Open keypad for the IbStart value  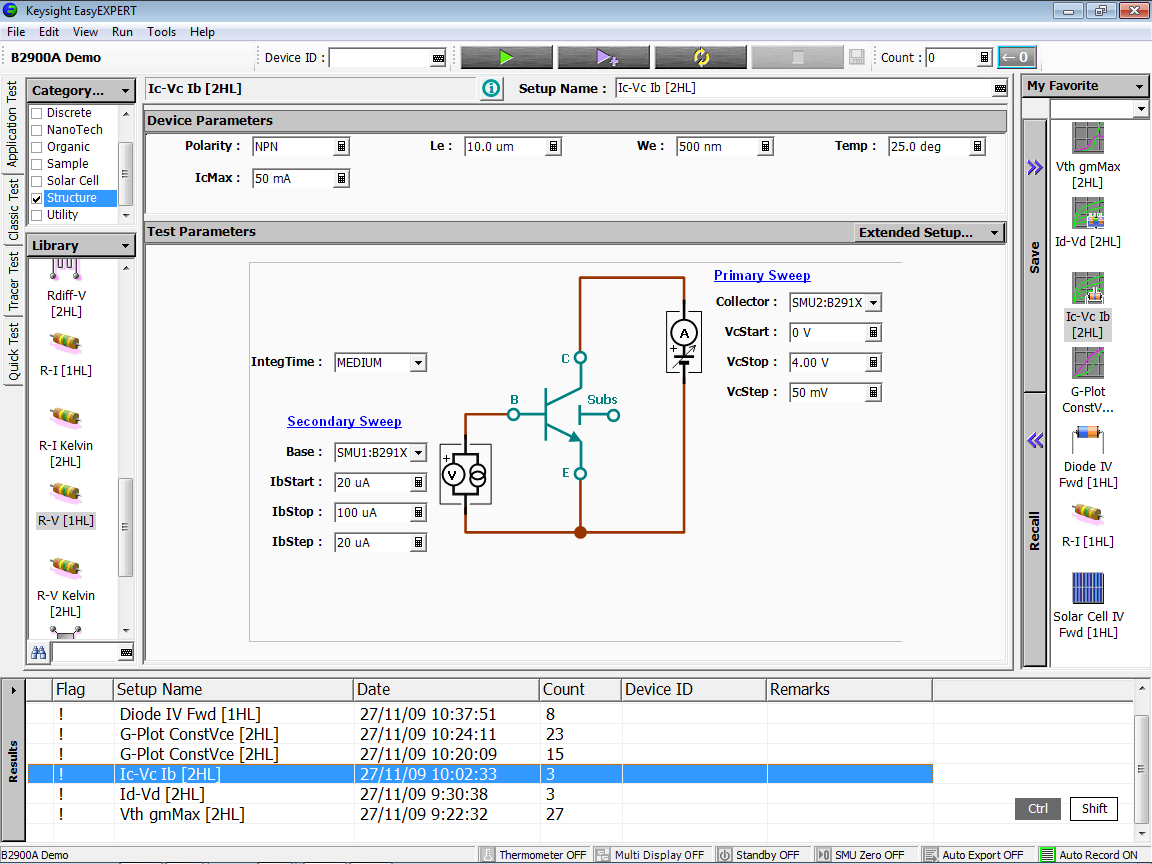(418, 483)
